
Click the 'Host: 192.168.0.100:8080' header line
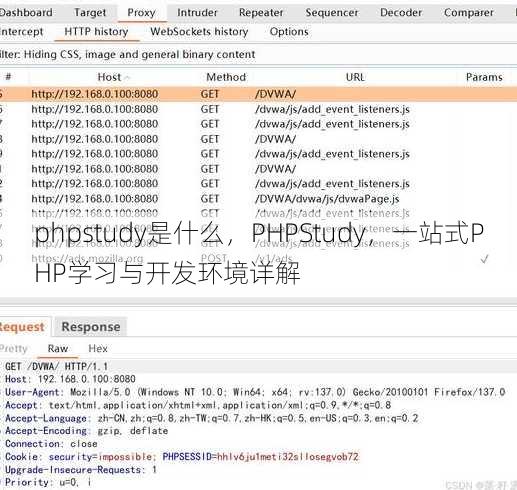[70, 379]
